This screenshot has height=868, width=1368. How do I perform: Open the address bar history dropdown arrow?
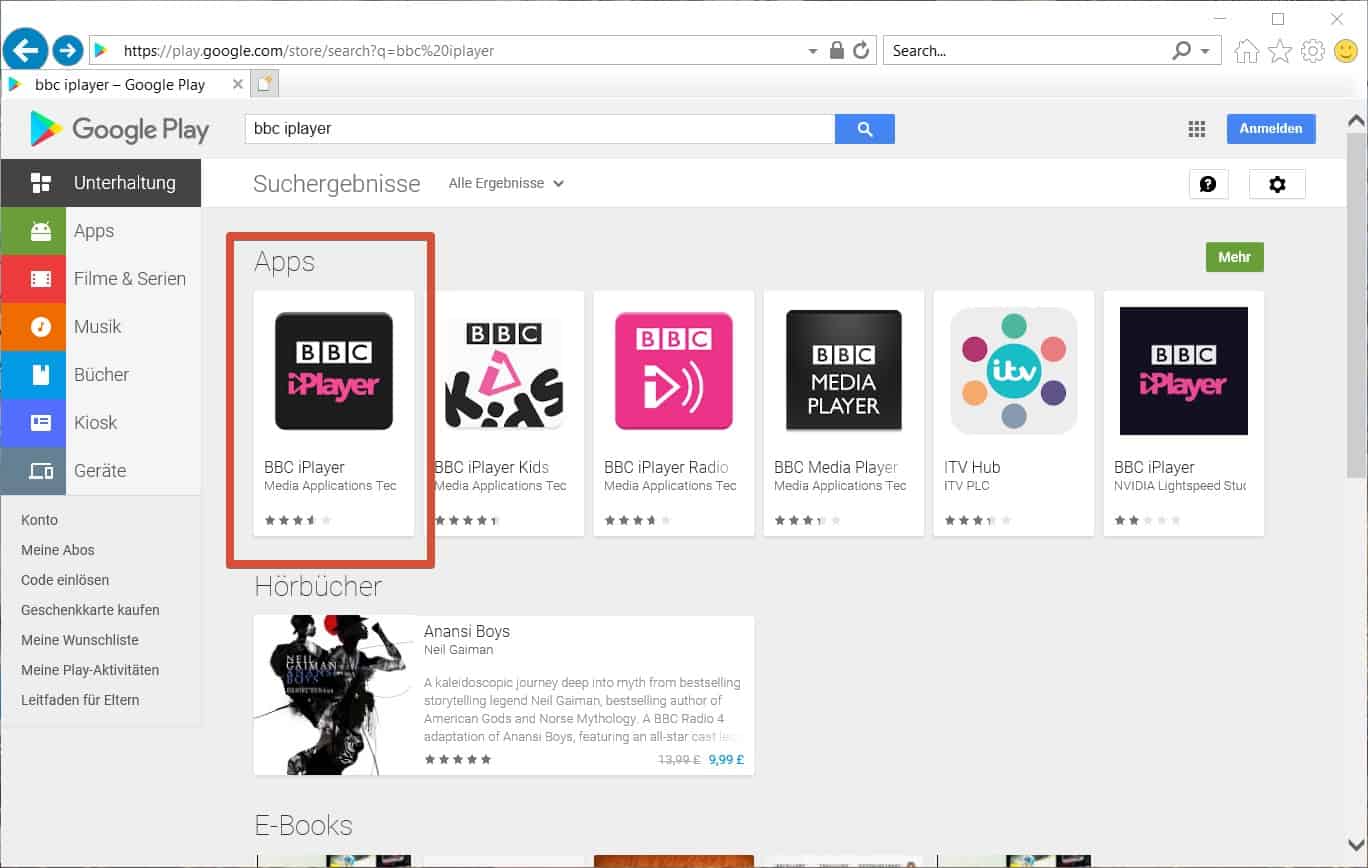tap(813, 50)
